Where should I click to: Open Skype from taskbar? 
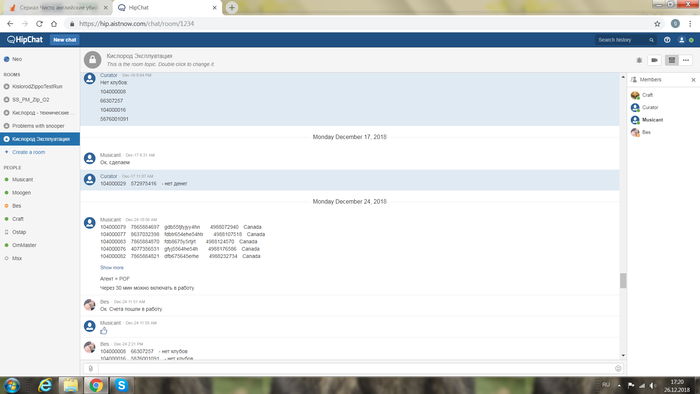point(121,385)
